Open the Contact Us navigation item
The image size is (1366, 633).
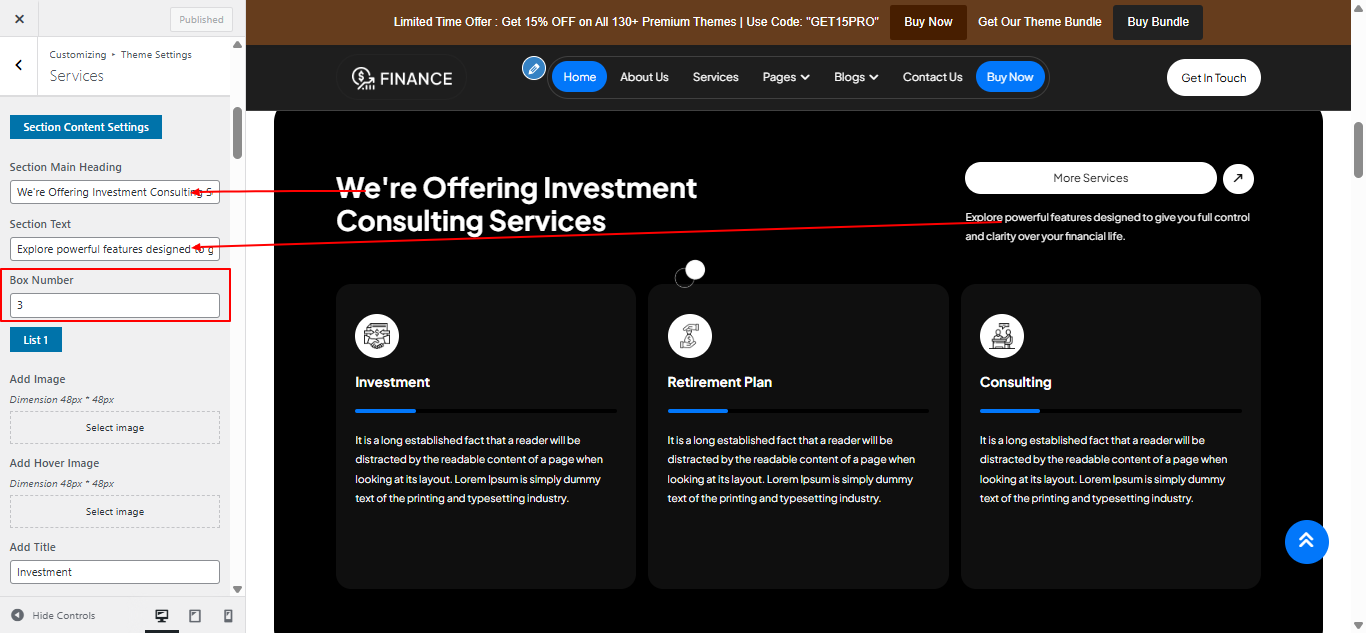point(932,77)
